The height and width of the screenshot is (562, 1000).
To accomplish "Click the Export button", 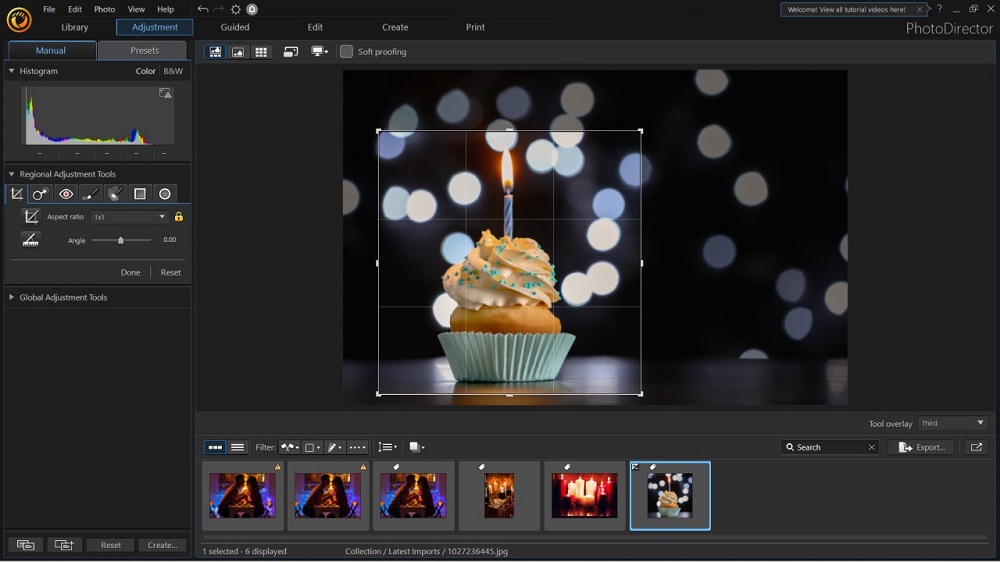I will click(x=921, y=447).
